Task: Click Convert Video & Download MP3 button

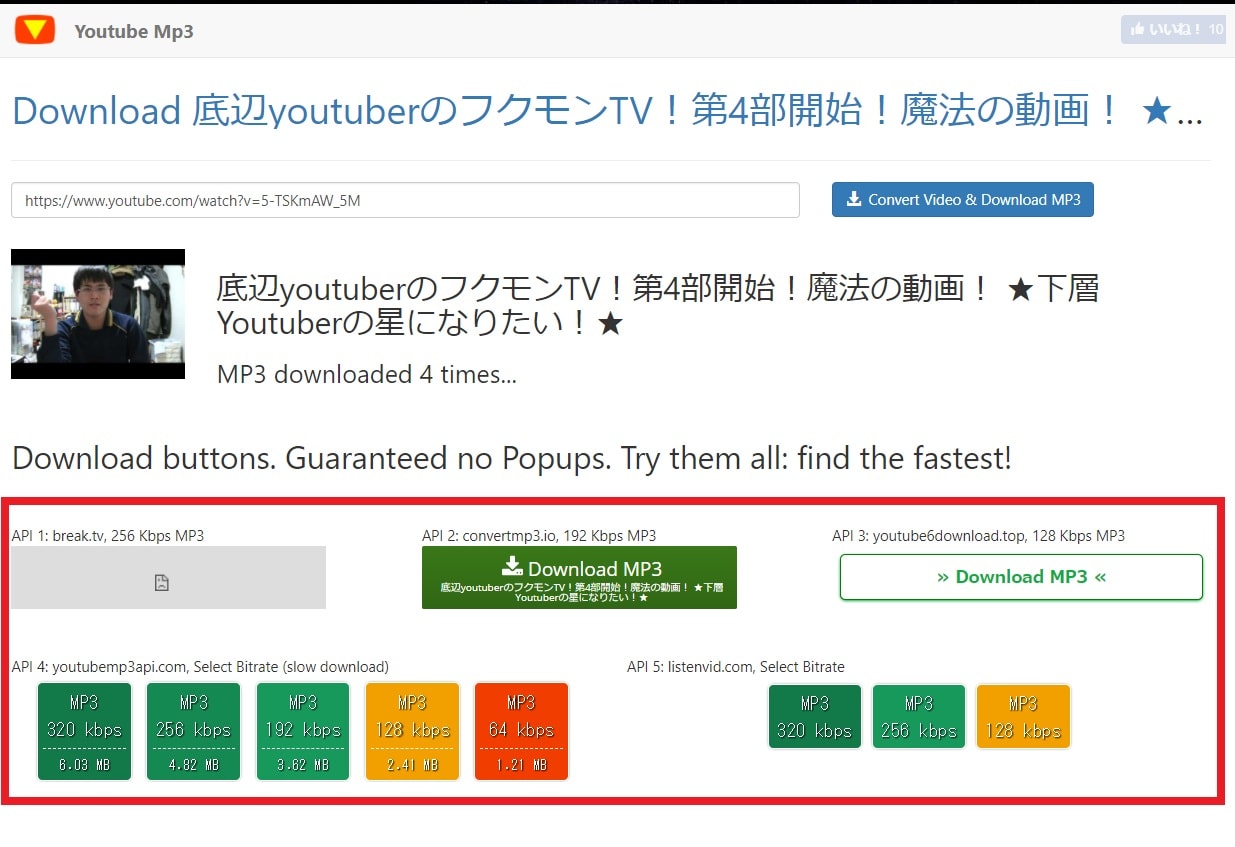Action: 963,199
